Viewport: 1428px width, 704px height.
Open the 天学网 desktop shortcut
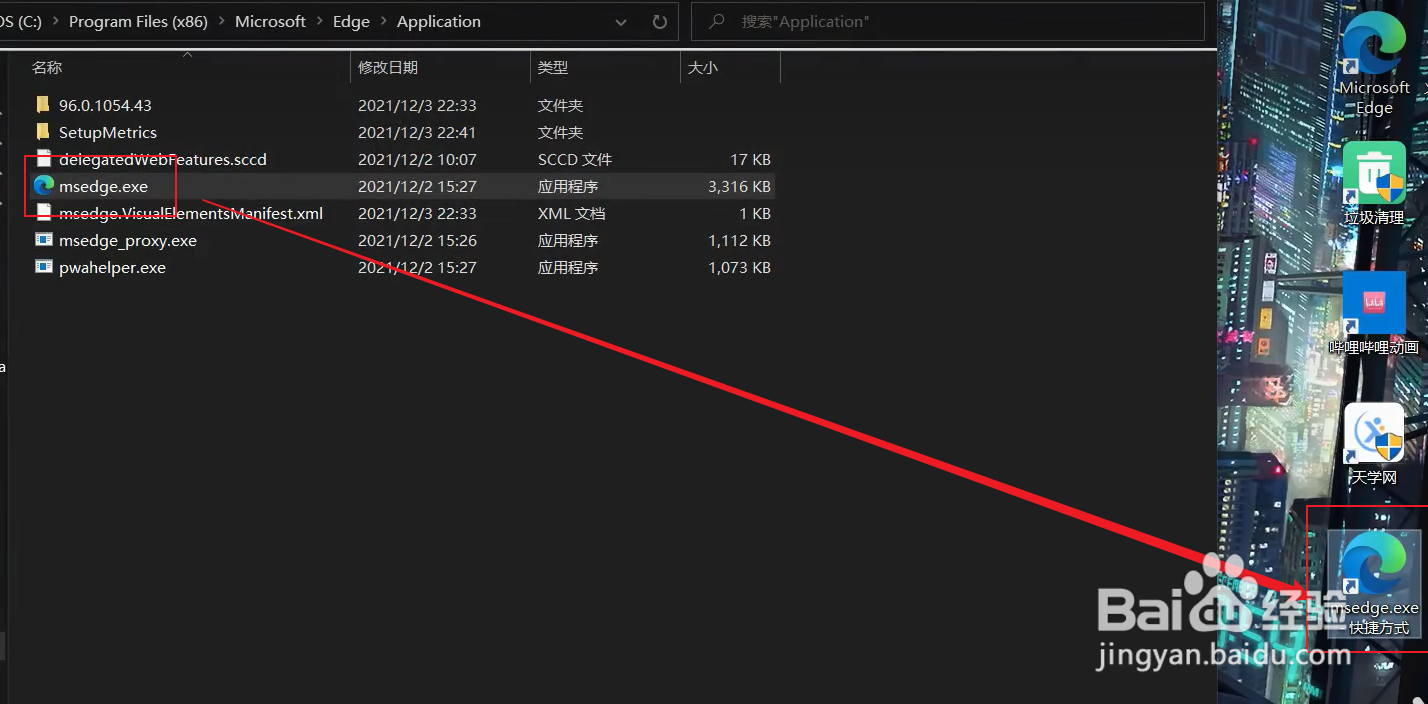[1374, 444]
